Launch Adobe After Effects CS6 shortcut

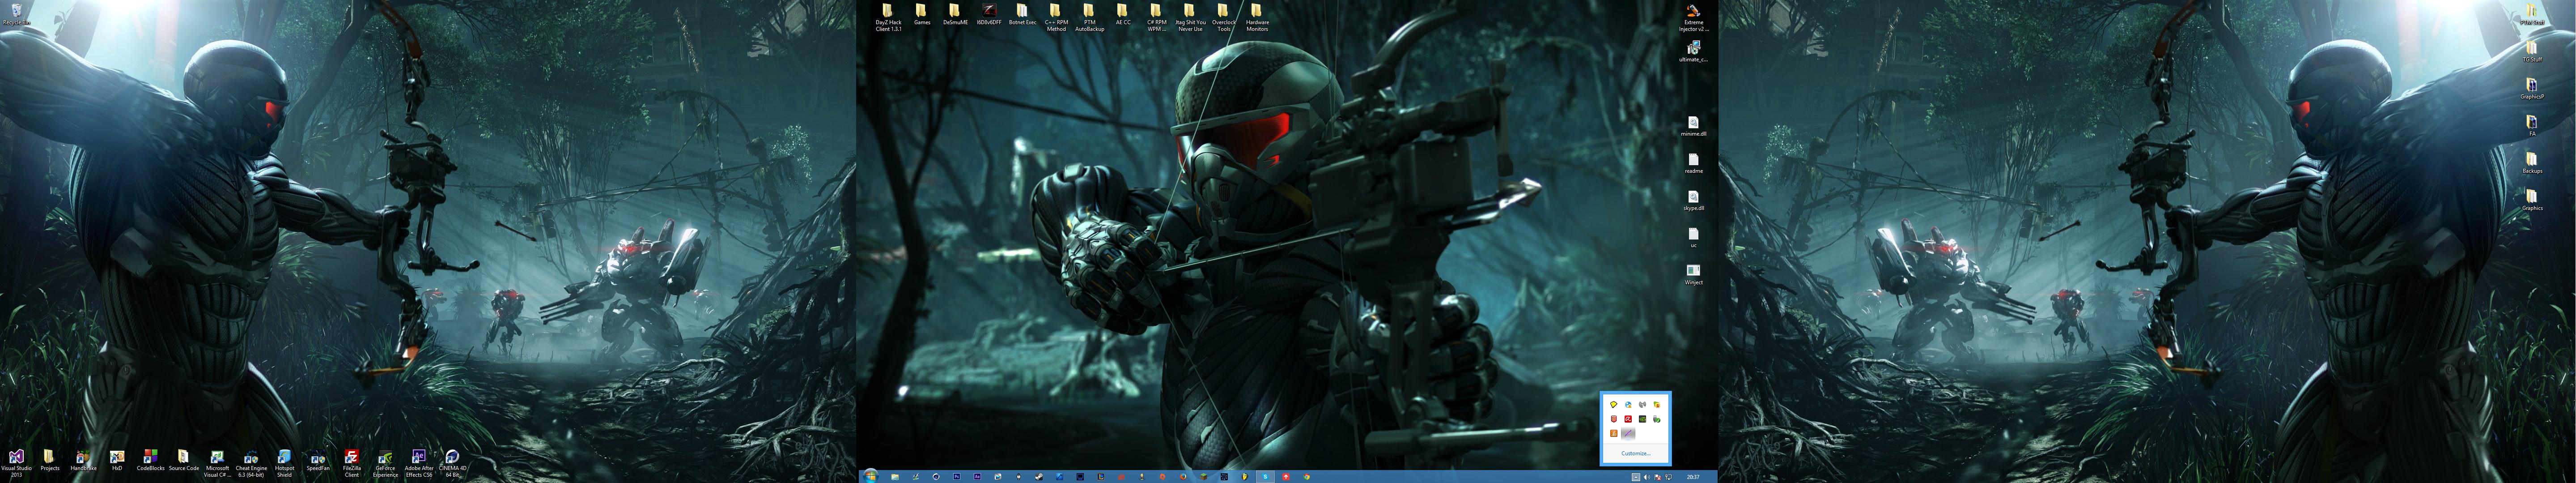coord(419,463)
